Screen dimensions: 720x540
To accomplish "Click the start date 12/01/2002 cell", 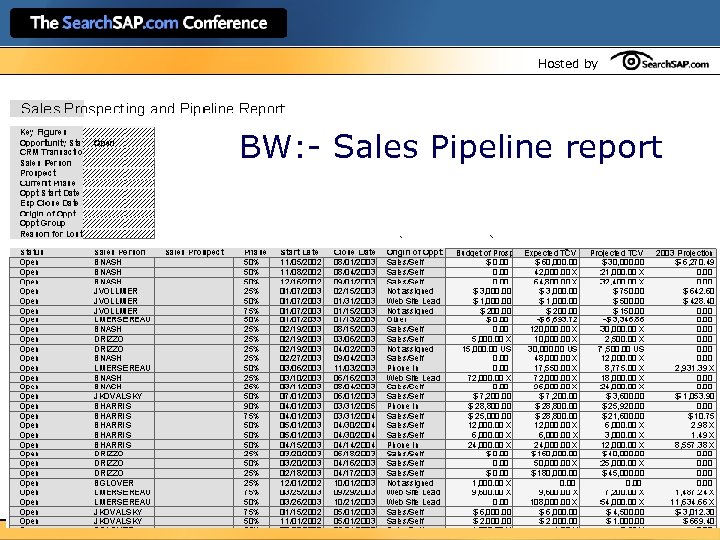I will pos(301,483).
